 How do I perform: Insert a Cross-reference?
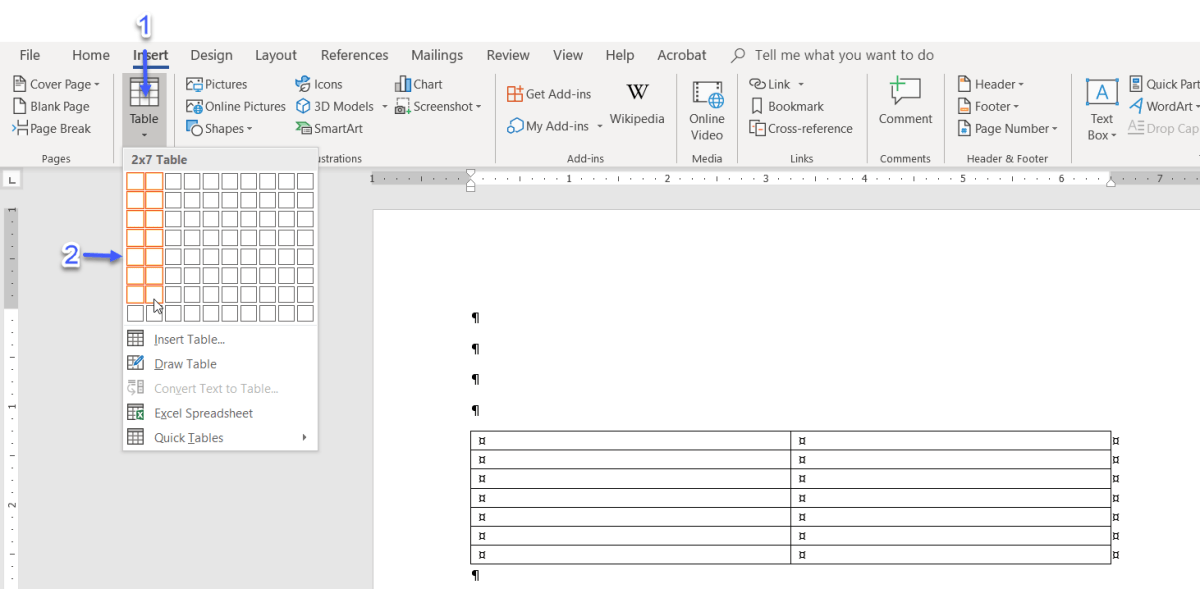click(801, 128)
